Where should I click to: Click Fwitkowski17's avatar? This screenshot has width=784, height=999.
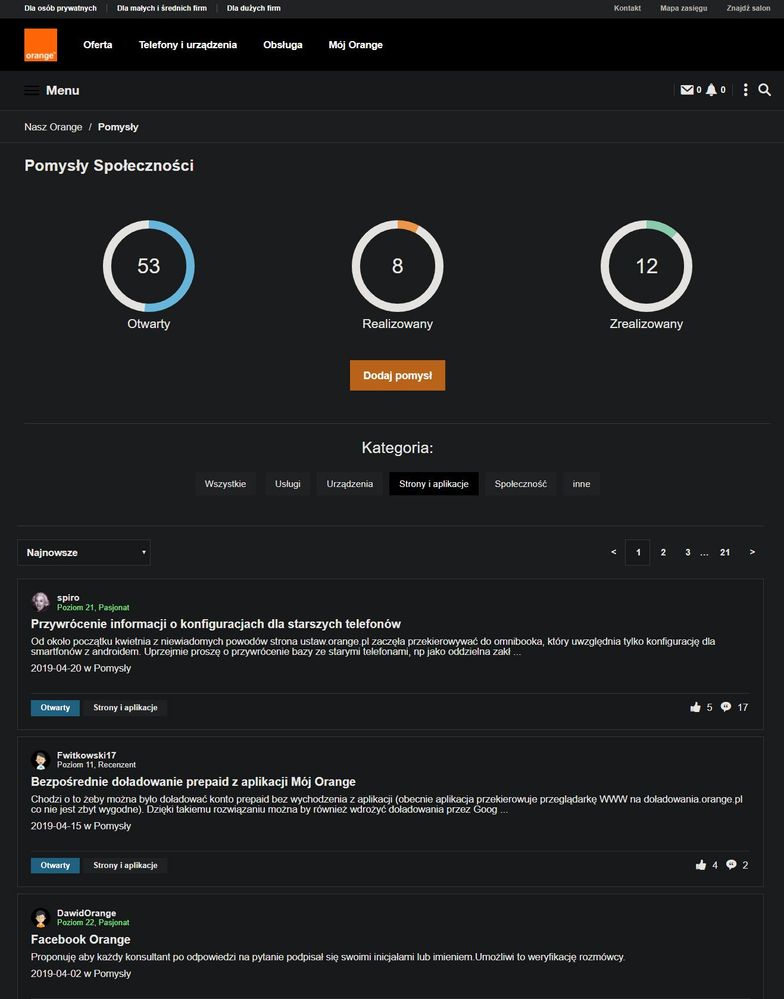pos(41,759)
